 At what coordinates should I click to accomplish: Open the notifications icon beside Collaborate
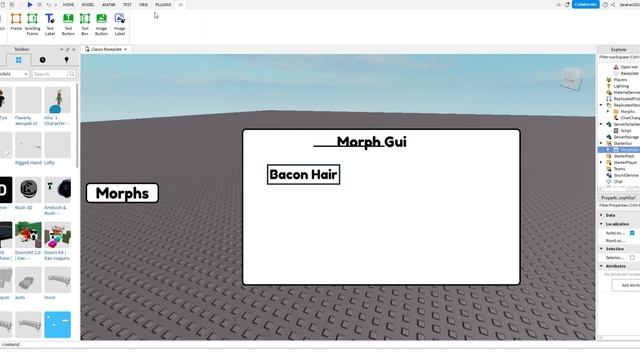(x=567, y=4)
